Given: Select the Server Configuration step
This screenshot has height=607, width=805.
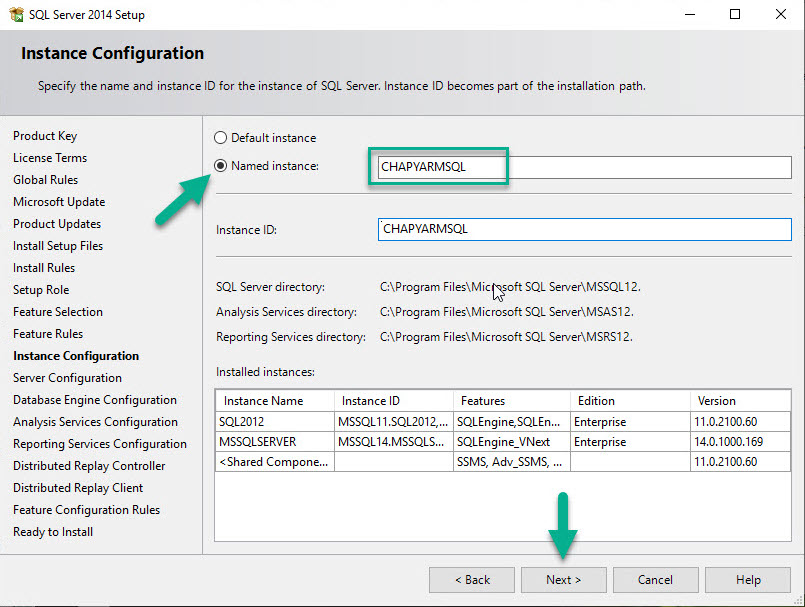Looking at the screenshot, I should (x=67, y=378).
